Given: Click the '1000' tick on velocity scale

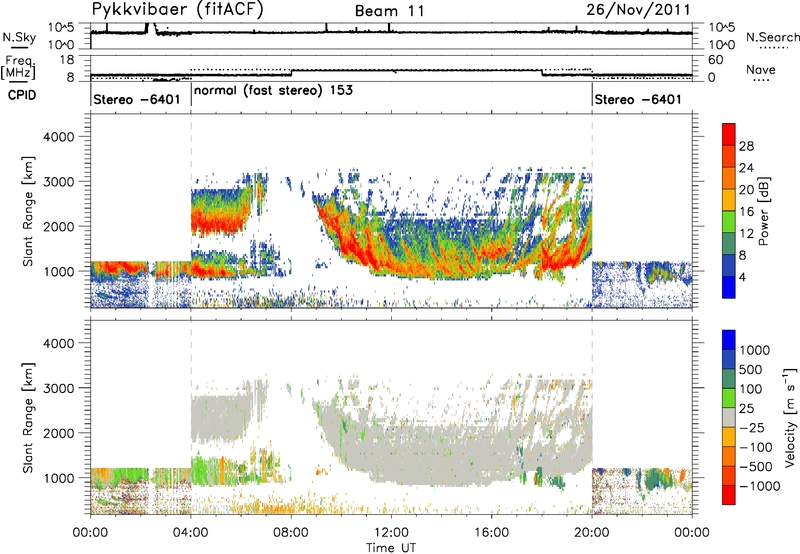Looking at the screenshot, I should tap(755, 350).
